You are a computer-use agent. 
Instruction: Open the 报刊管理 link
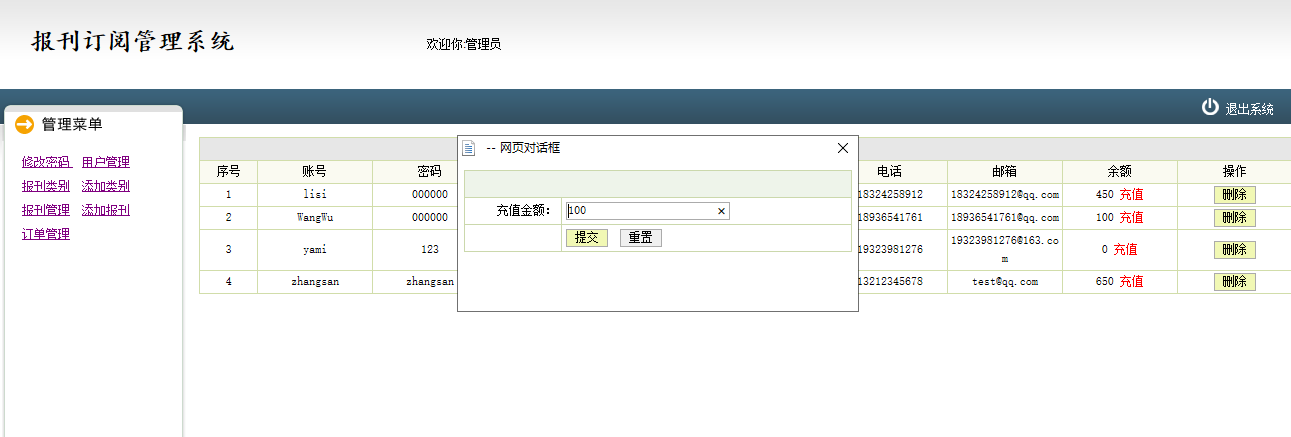[46, 210]
